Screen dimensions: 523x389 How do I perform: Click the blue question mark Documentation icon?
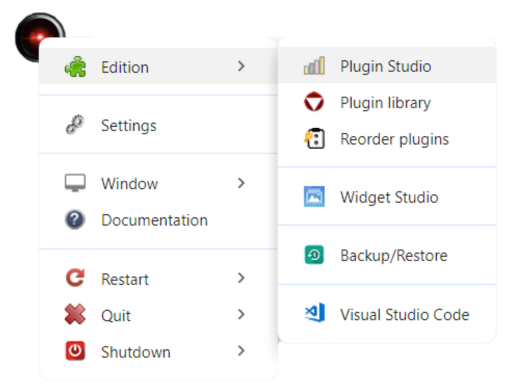(75, 220)
